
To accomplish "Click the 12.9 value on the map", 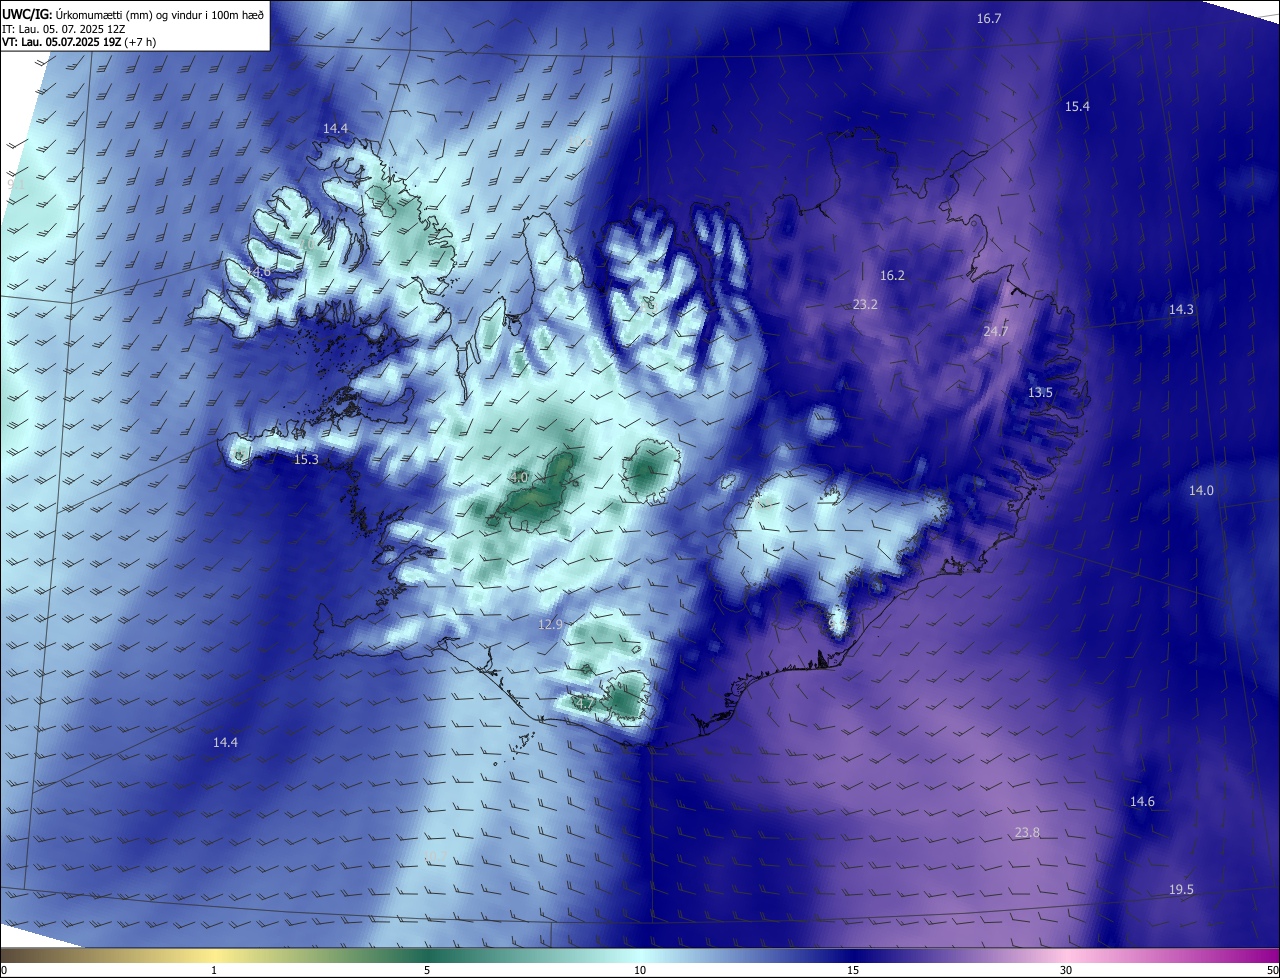I will click(551, 624).
